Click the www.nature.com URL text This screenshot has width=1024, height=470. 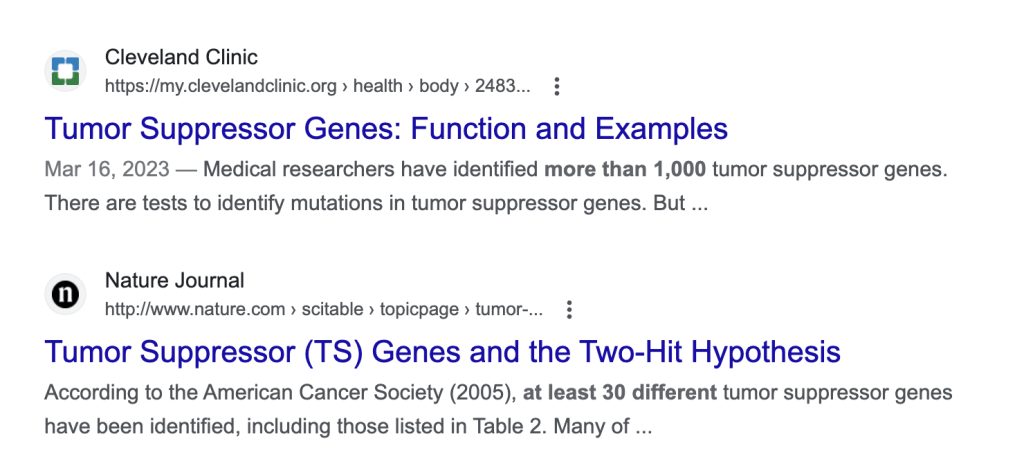click(195, 310)
